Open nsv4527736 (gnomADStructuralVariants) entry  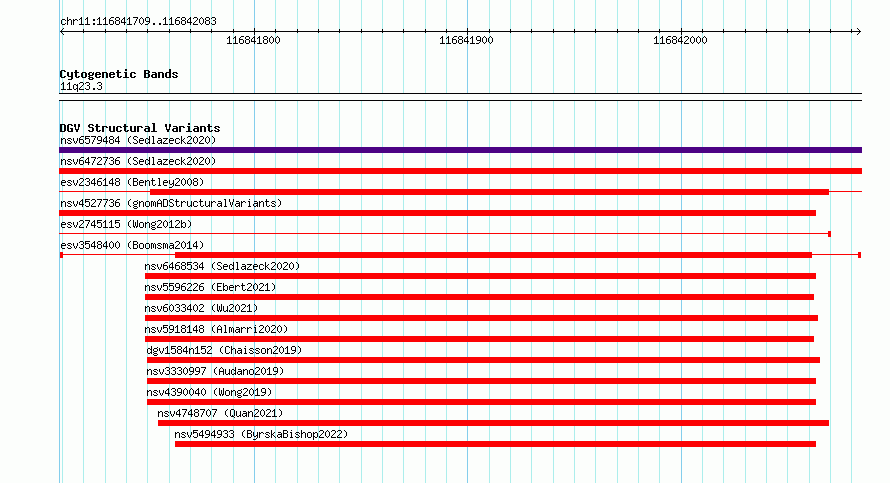(x=171, y=203)
